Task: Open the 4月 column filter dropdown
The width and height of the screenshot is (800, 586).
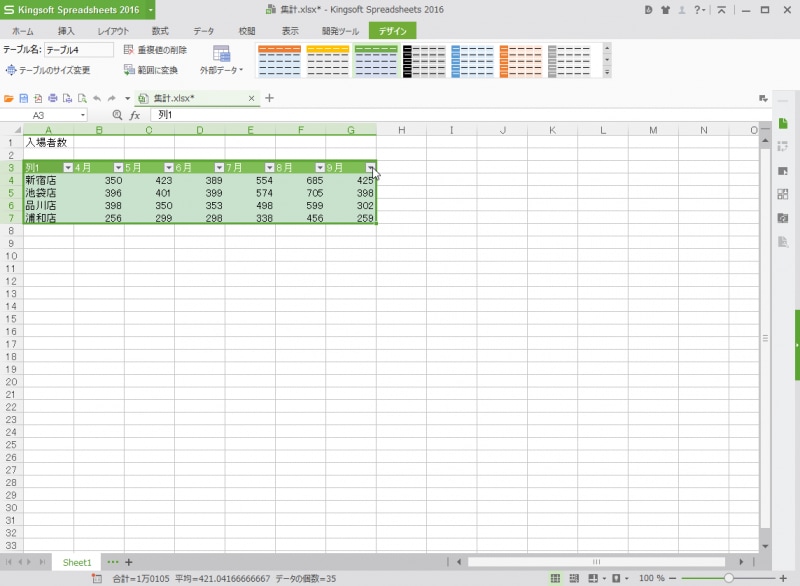Action: (118, 167)
